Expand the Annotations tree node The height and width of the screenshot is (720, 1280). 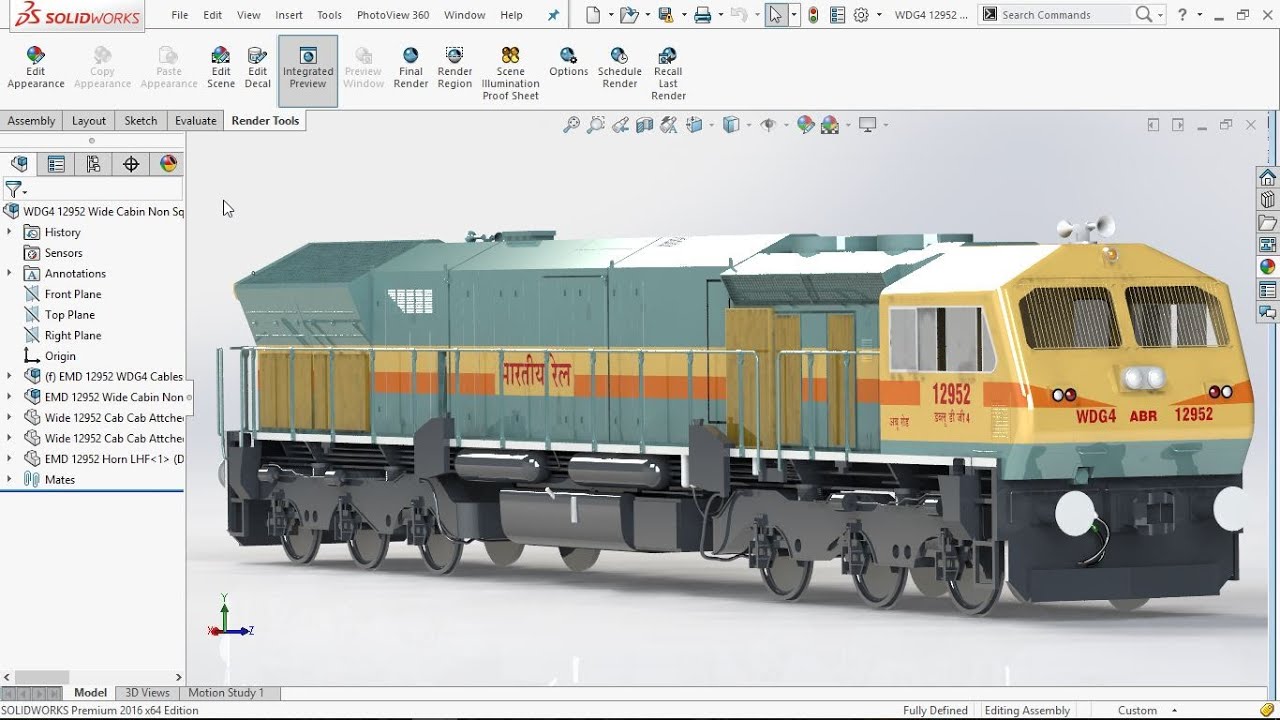[x=9, y=273]
